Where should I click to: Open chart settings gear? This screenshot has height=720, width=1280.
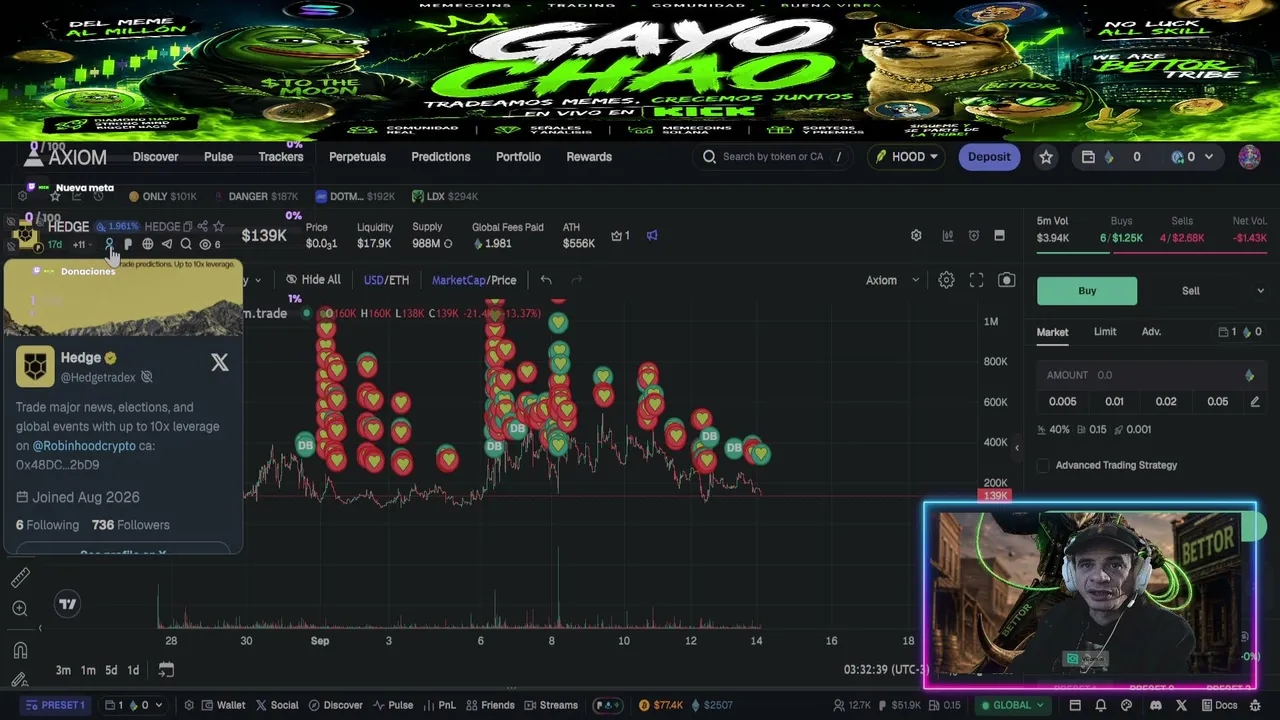(x=946, y=280)
